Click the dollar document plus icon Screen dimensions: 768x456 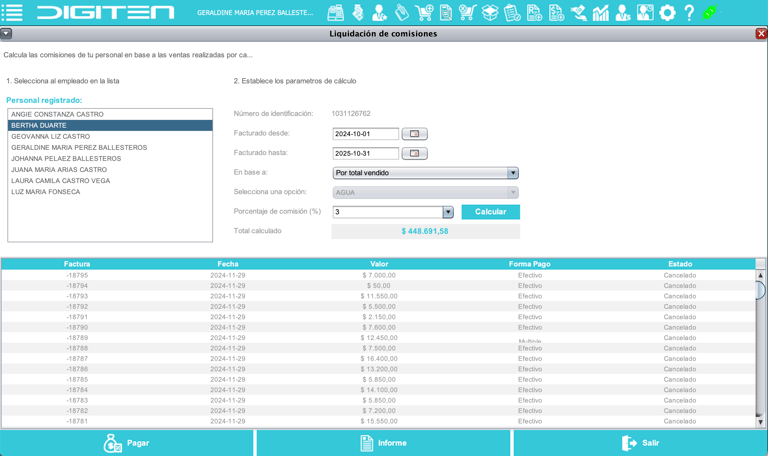(556, 13)
